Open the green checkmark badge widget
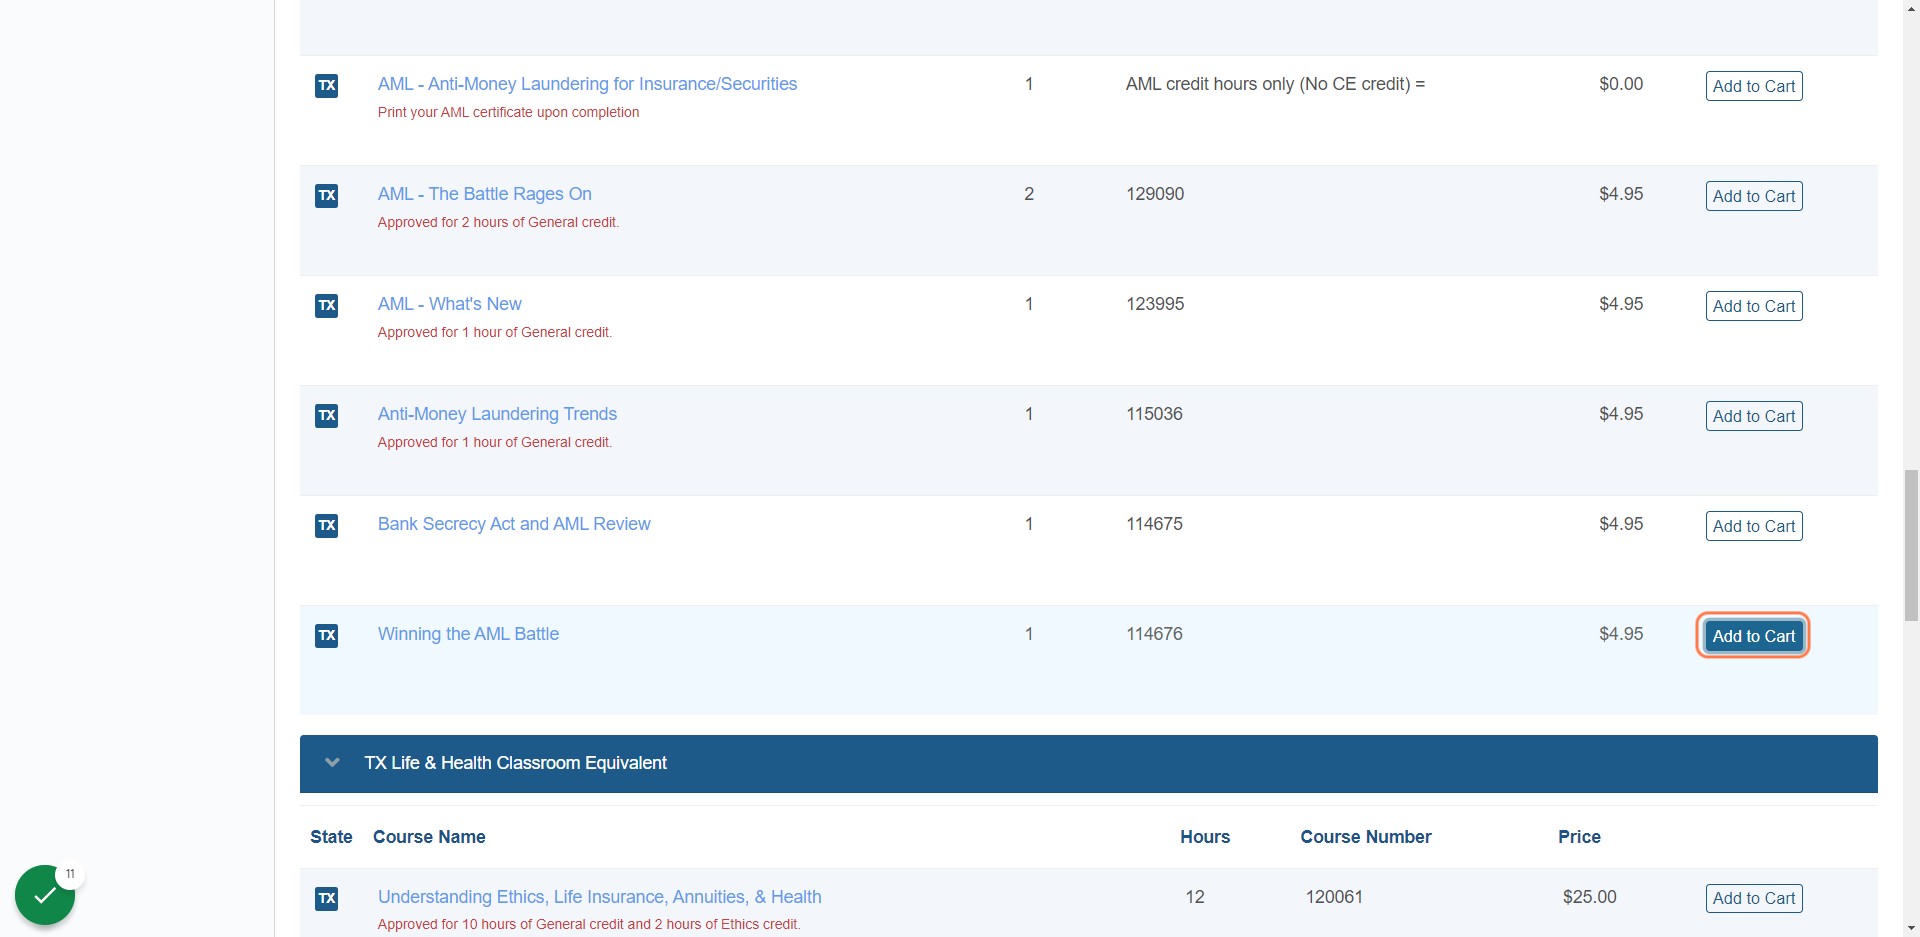The image size is (1920, 937). click(45, 895)
